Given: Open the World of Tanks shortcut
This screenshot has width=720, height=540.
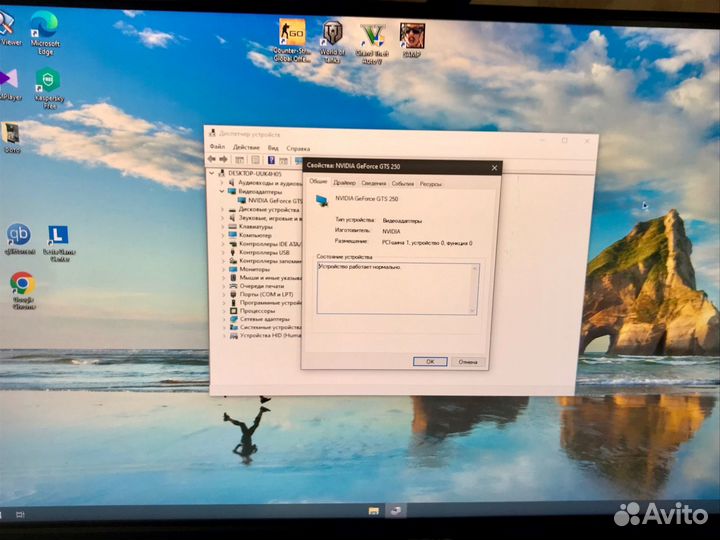Looking at the screenshot, I should pos(333,37).
